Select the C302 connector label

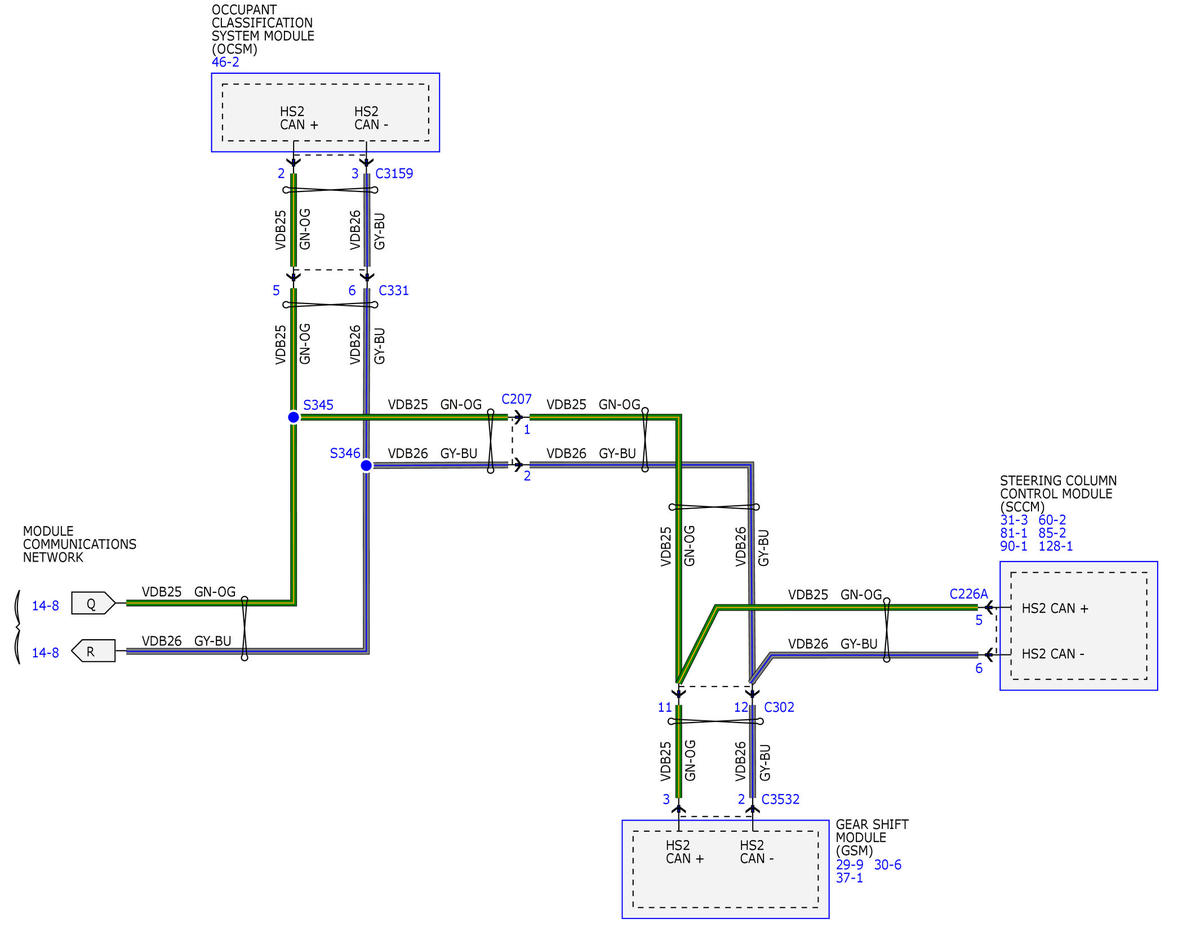tap(779, 707)
